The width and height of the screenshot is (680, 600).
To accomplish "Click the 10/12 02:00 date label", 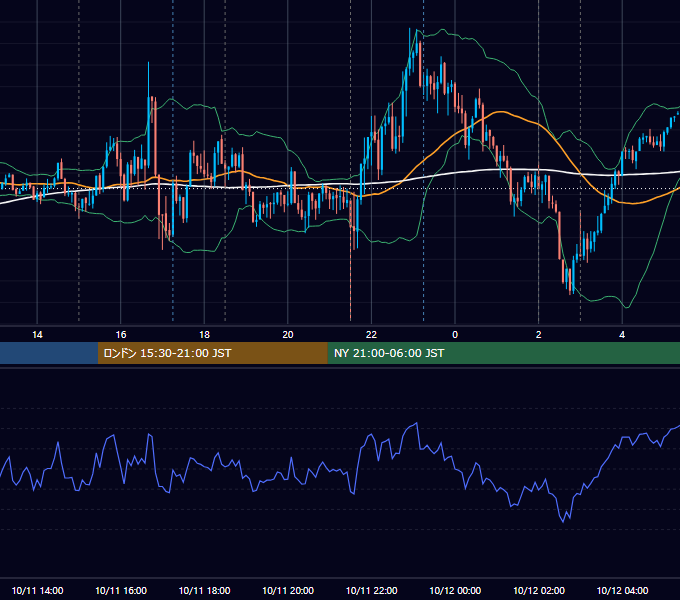I will pyautogui.click(x=539, y=590).
